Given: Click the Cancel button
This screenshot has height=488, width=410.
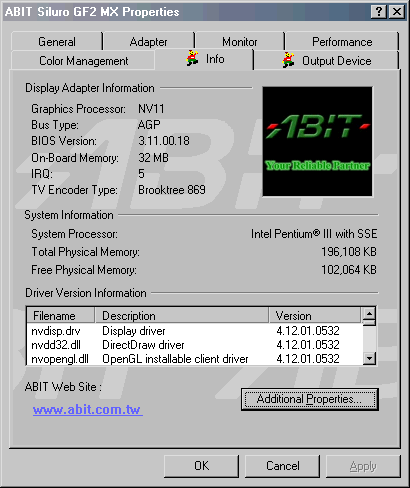Looking at the screenshot, I should [x=282, y=466].
